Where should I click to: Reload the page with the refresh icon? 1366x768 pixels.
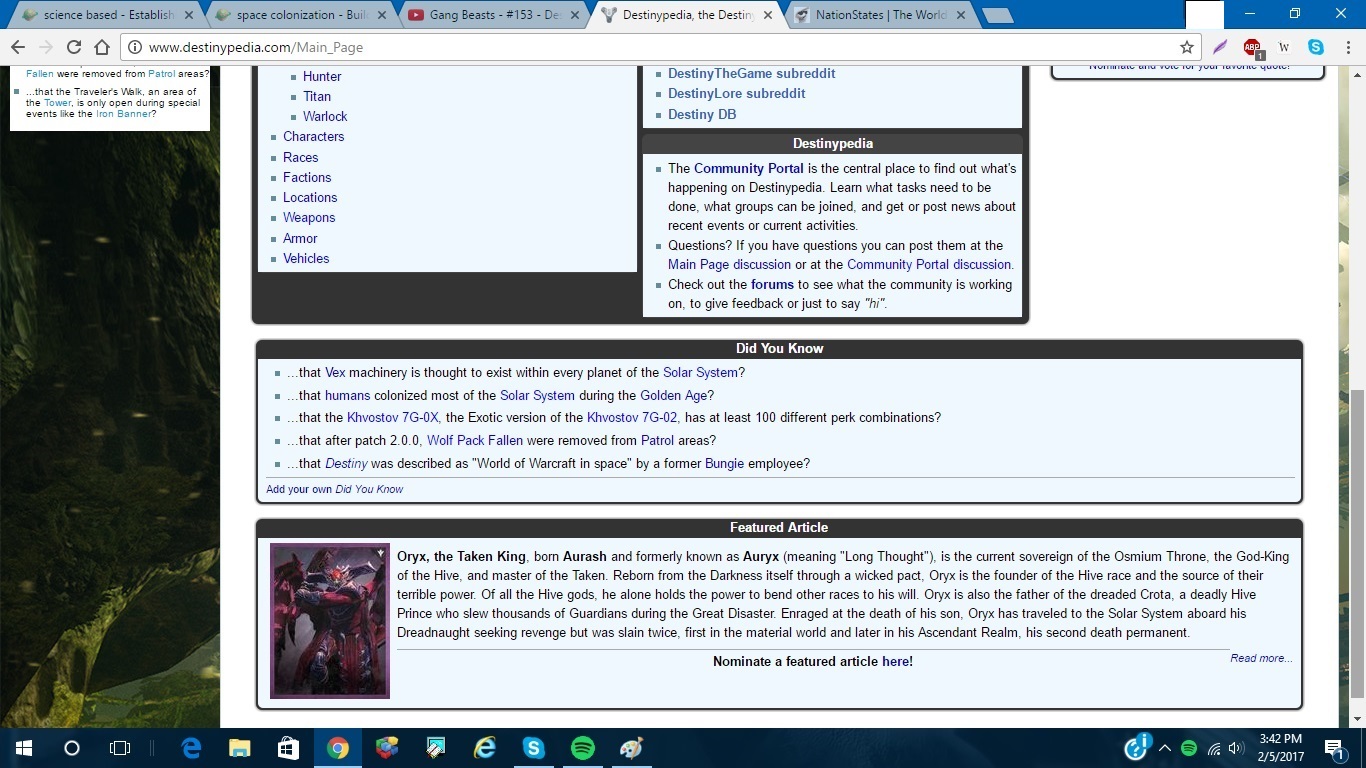[73, 47]
